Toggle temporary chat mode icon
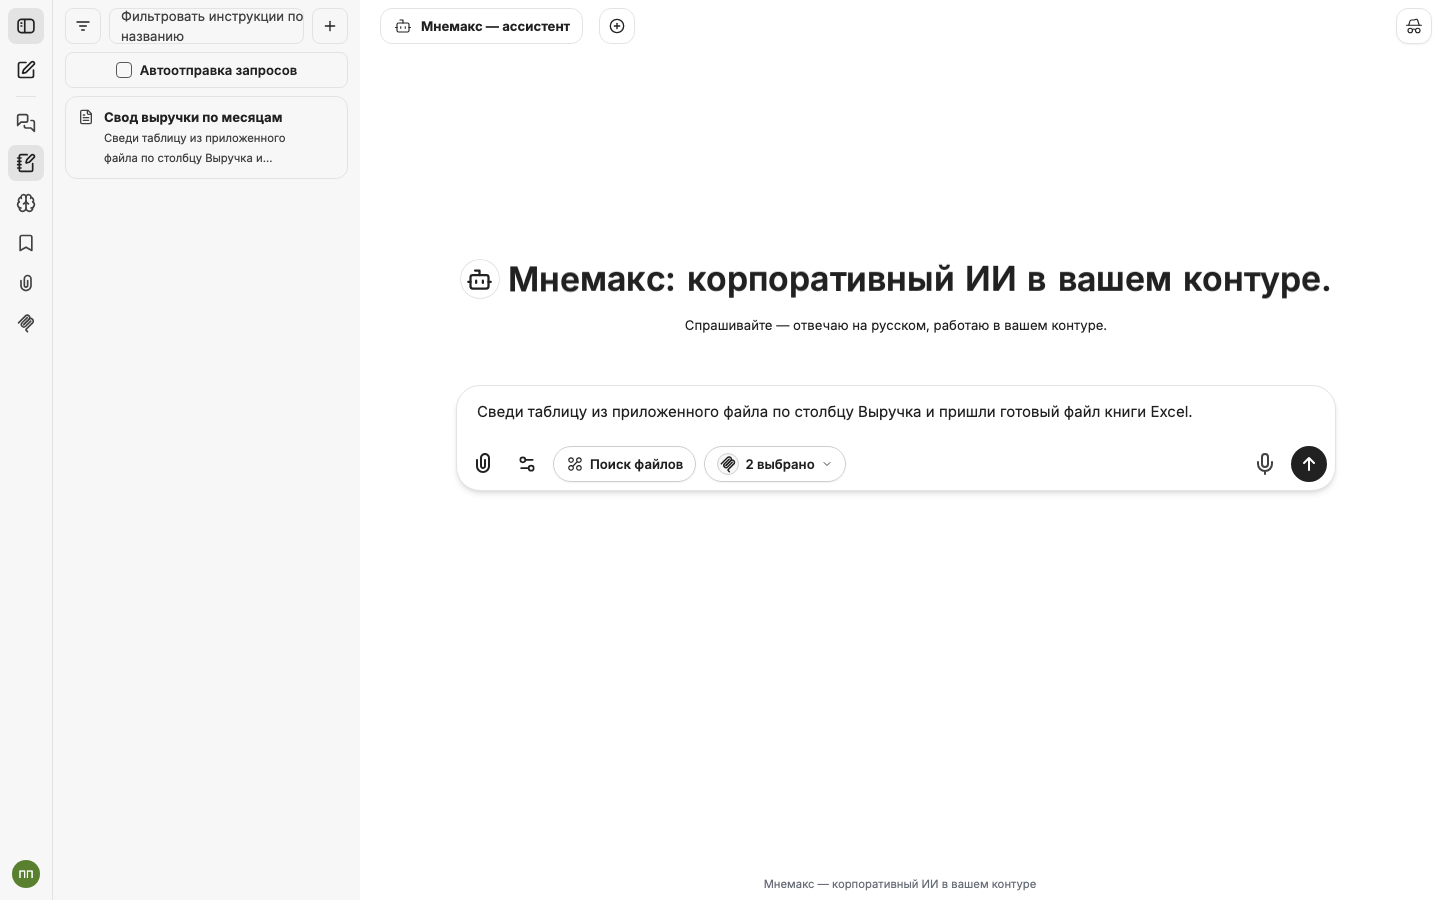Viewport: 1440px width, 900px height. coord(1414,26)
